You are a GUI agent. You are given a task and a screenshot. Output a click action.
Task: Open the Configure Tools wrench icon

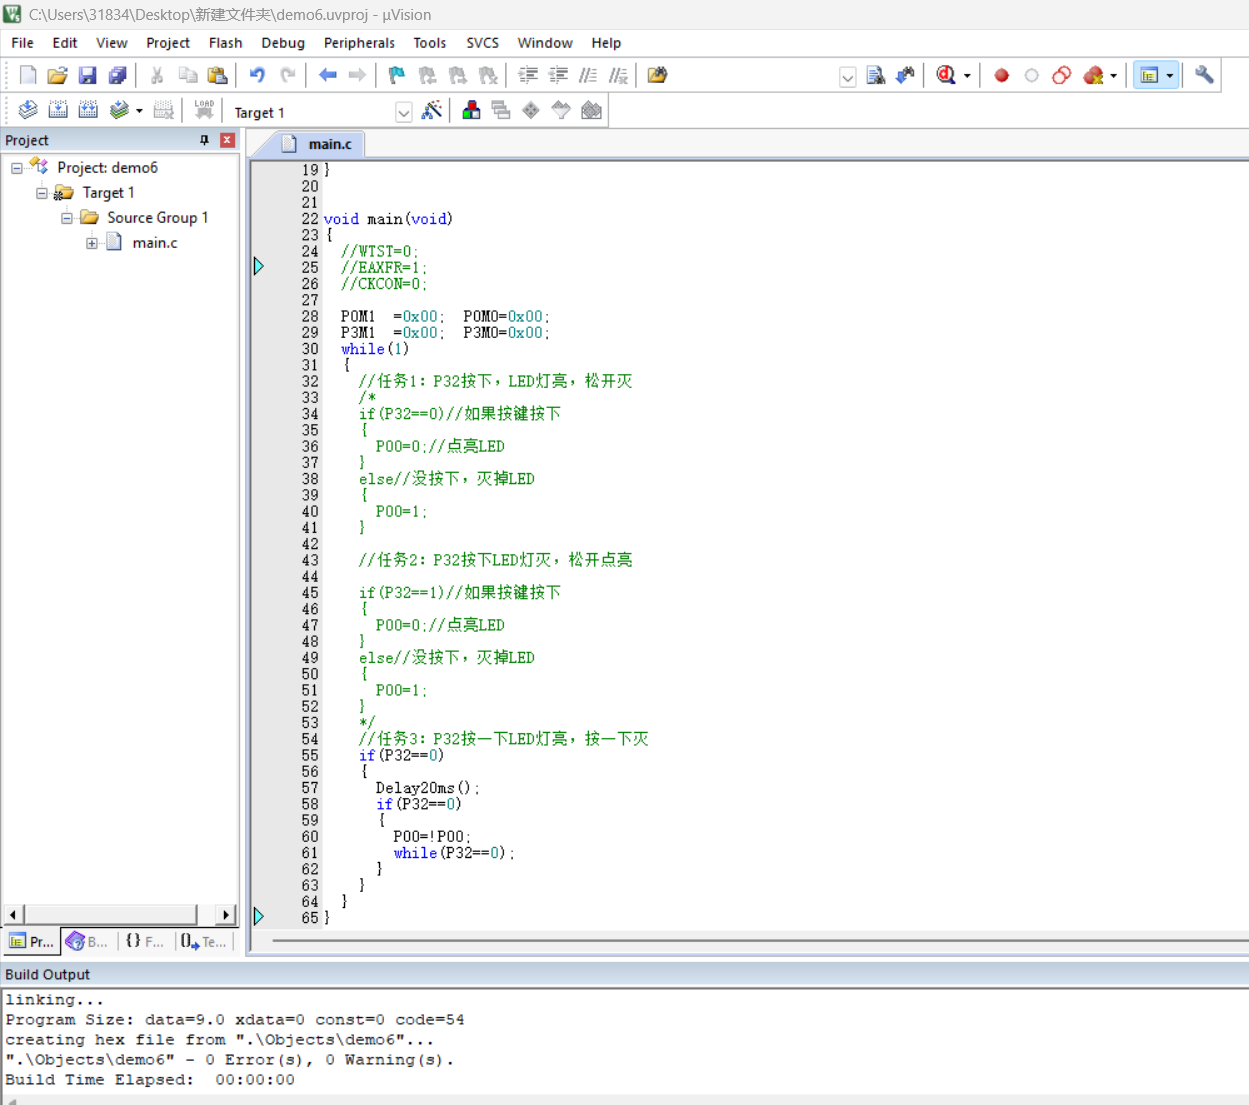click(1203, 75)
